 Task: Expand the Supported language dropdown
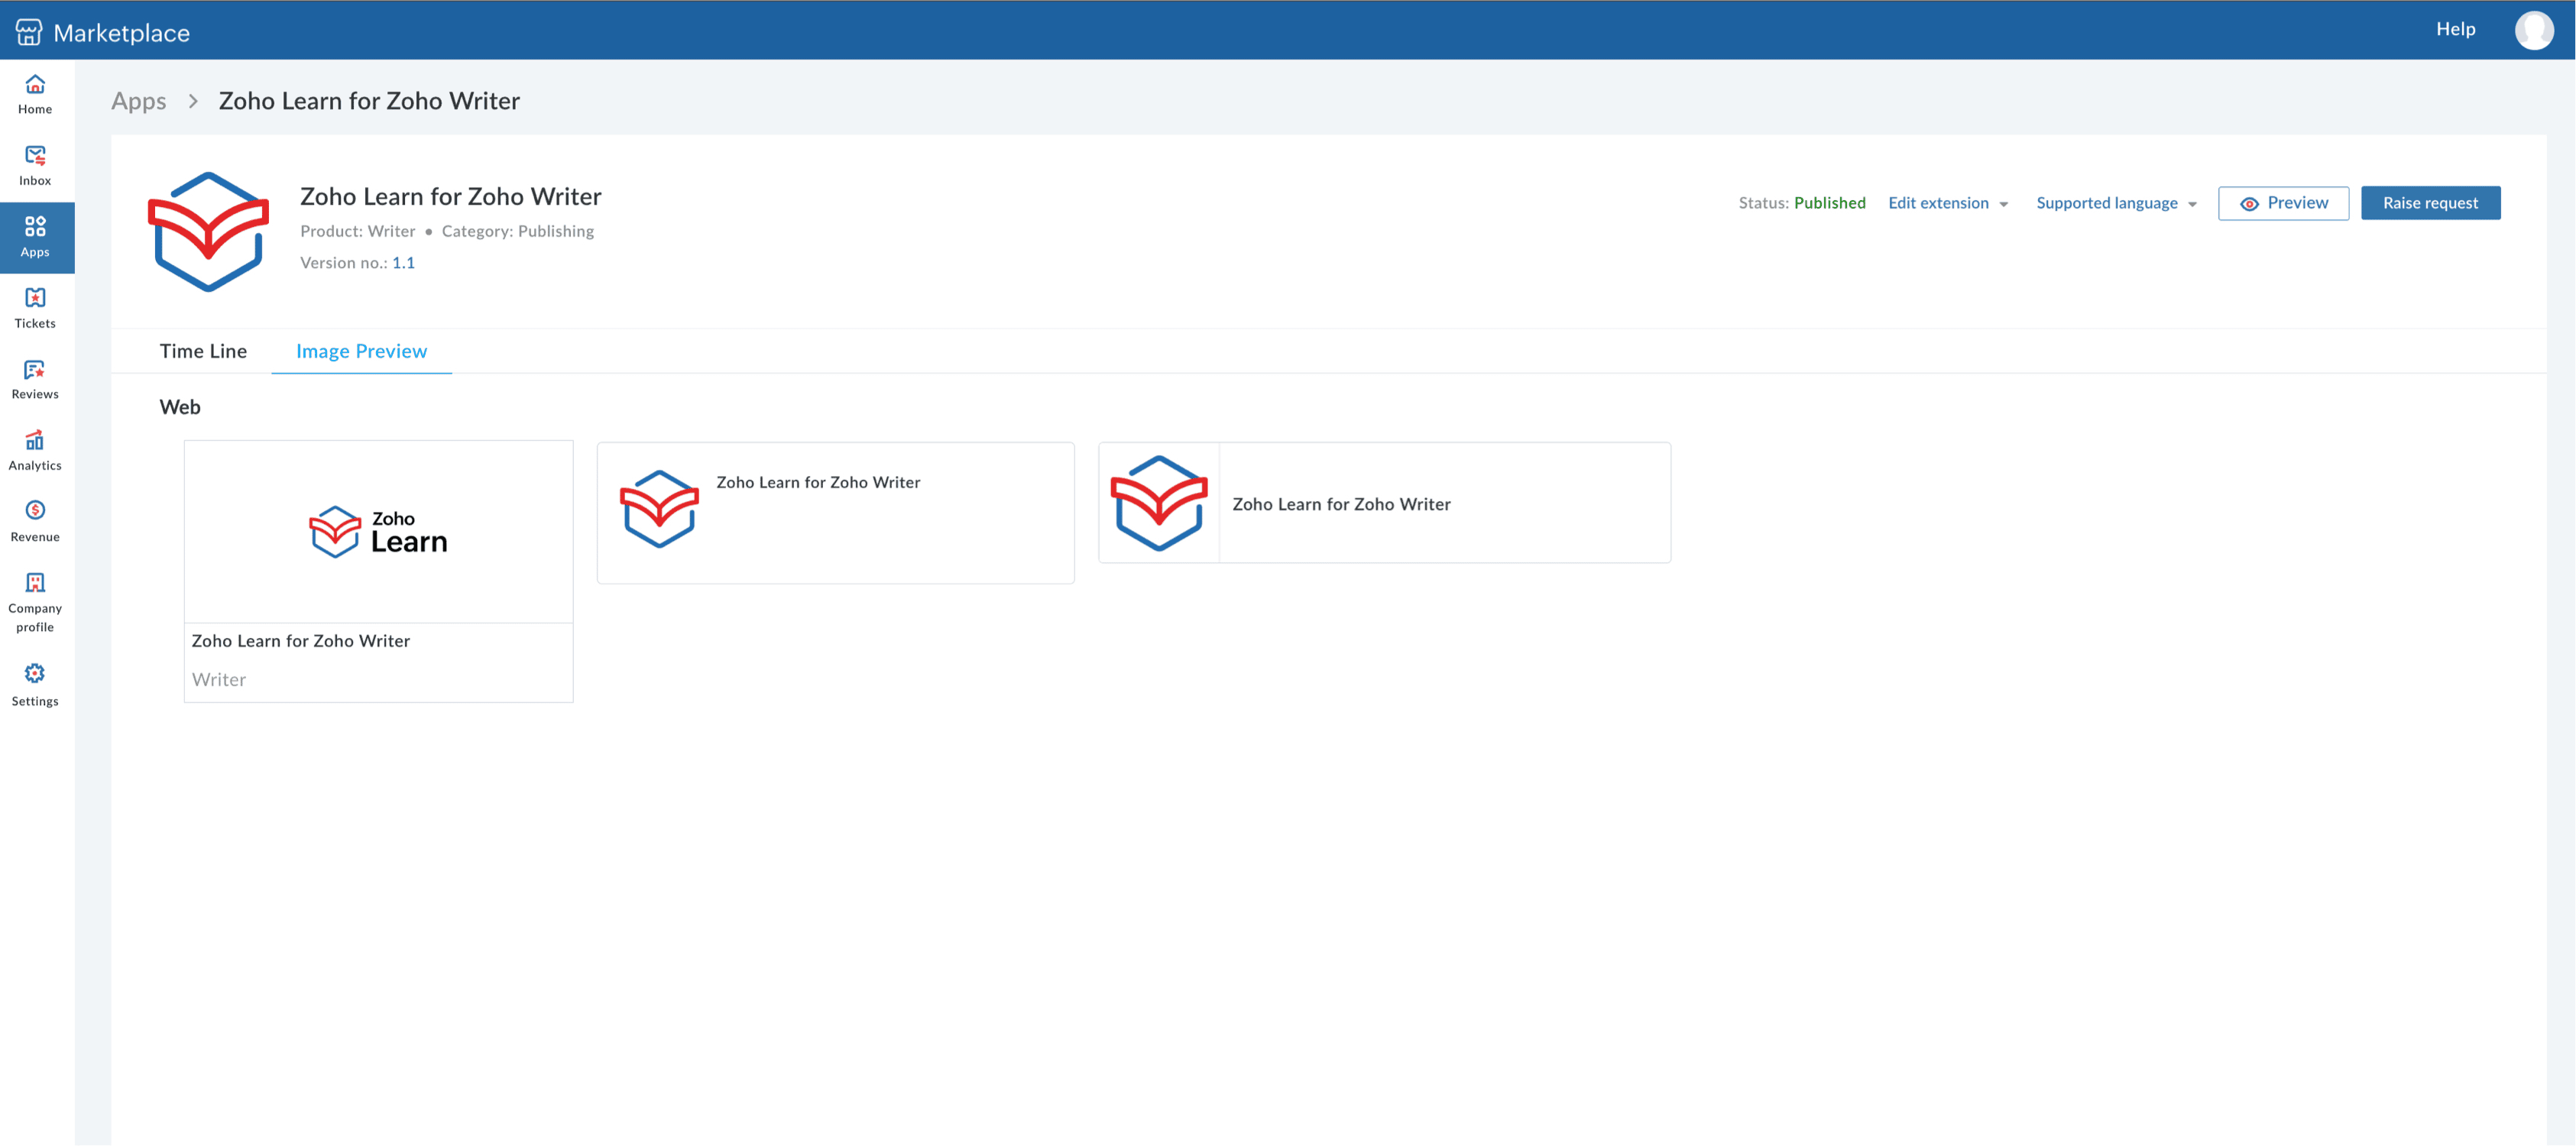click(x=2116, y=203)
